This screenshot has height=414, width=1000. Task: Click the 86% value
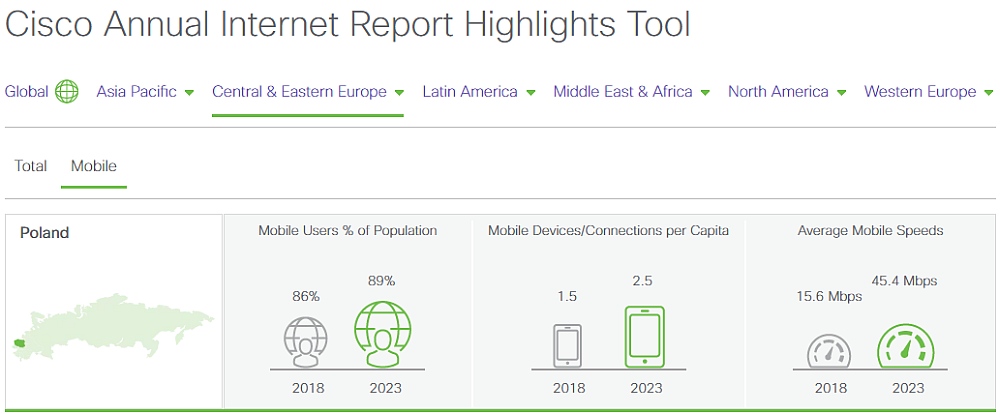pos(306,297)
